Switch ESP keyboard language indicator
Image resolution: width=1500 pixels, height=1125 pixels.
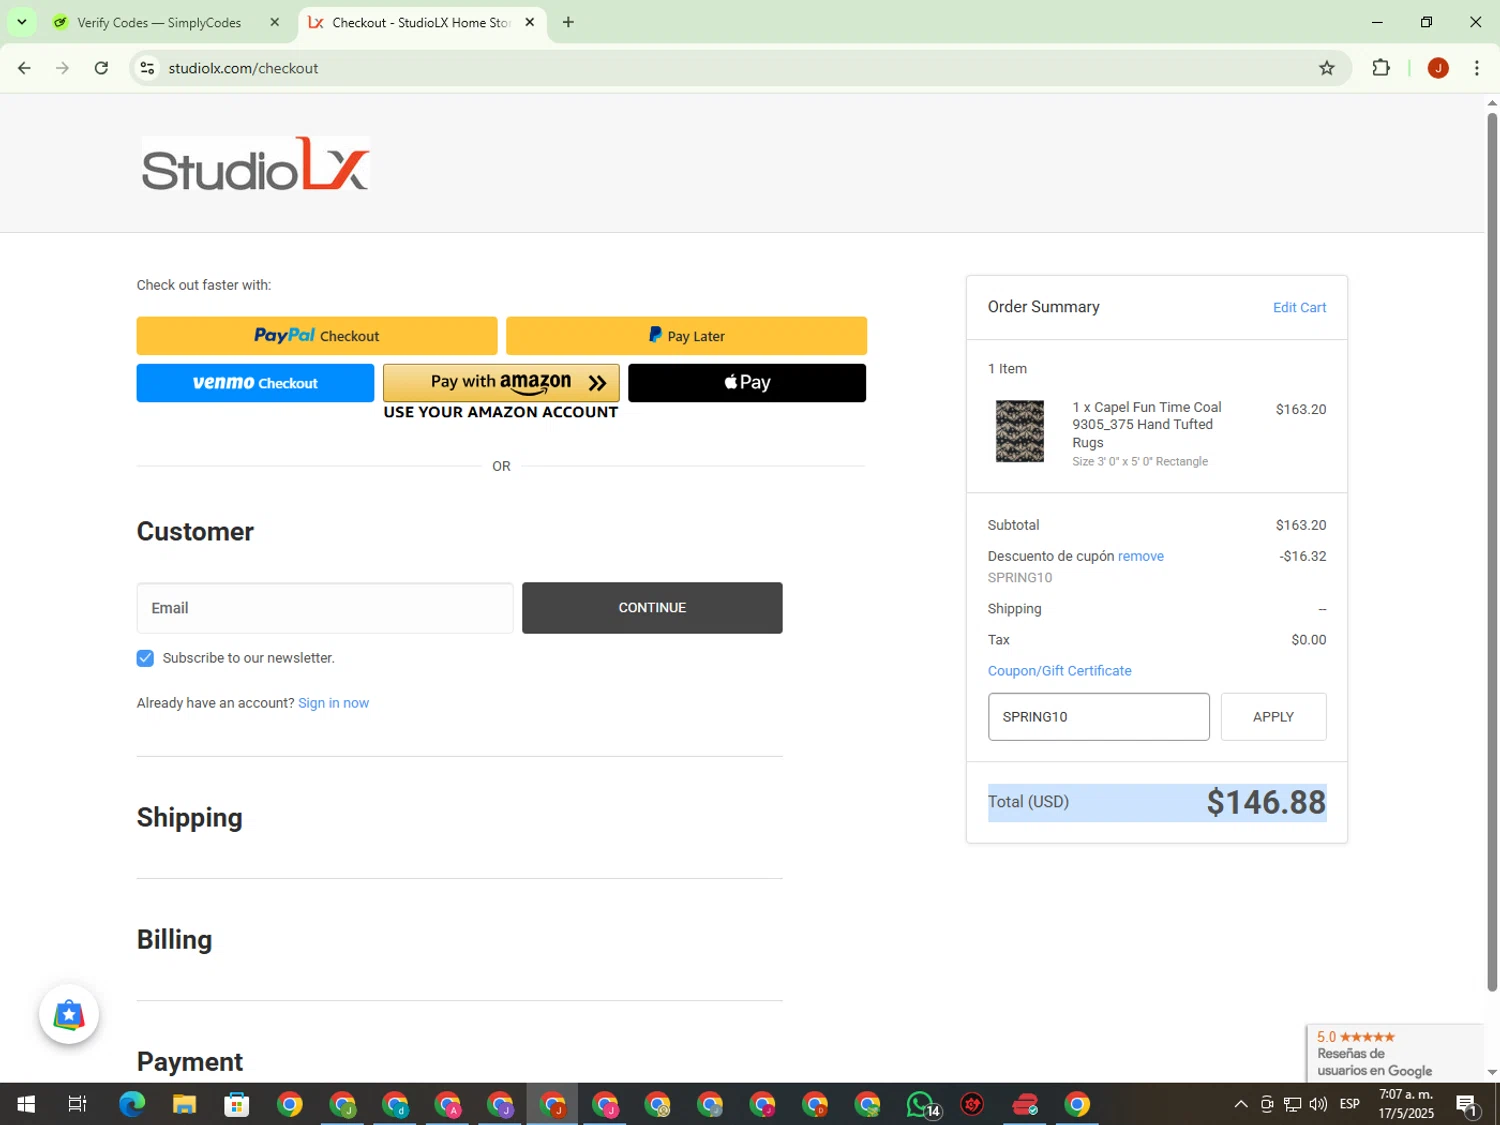click(1350, 1104)
